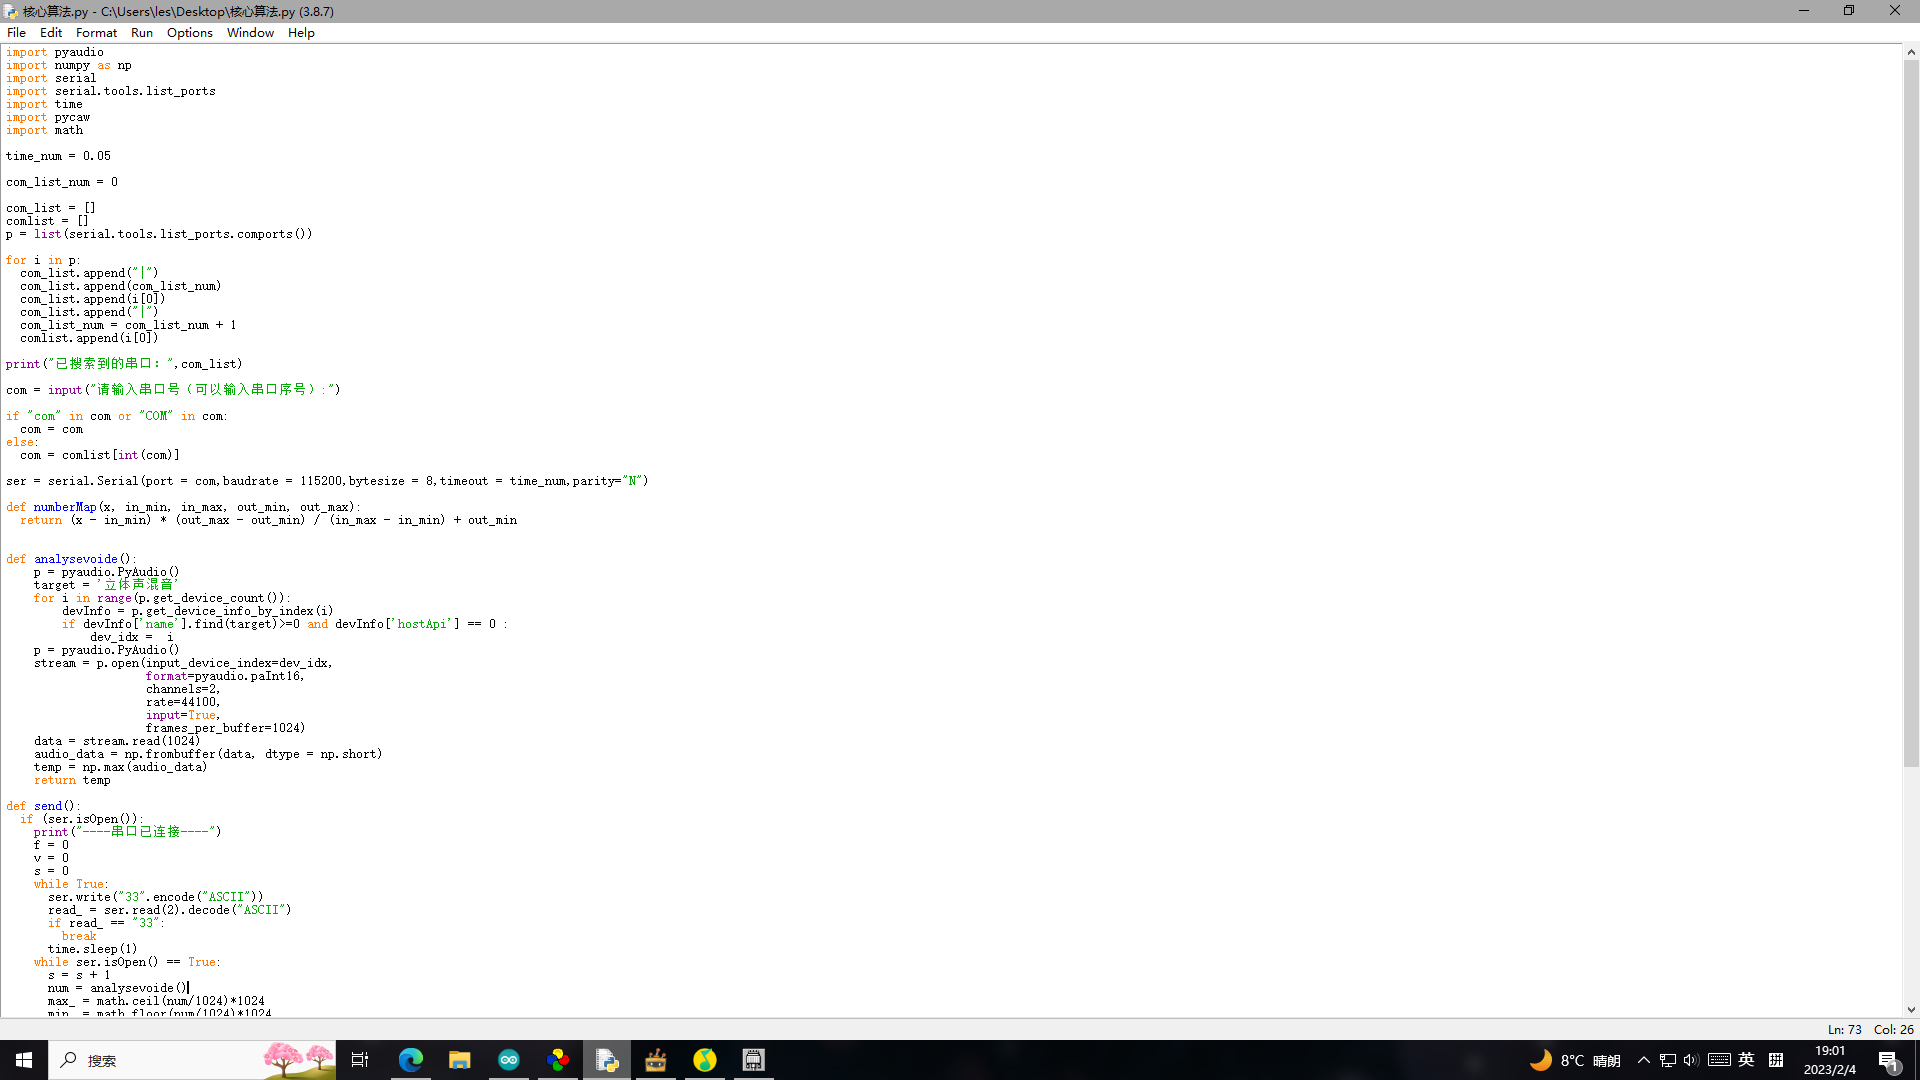Open the touch keyboard tray icon
1920x1080 pixels.
point(1719,1060)
